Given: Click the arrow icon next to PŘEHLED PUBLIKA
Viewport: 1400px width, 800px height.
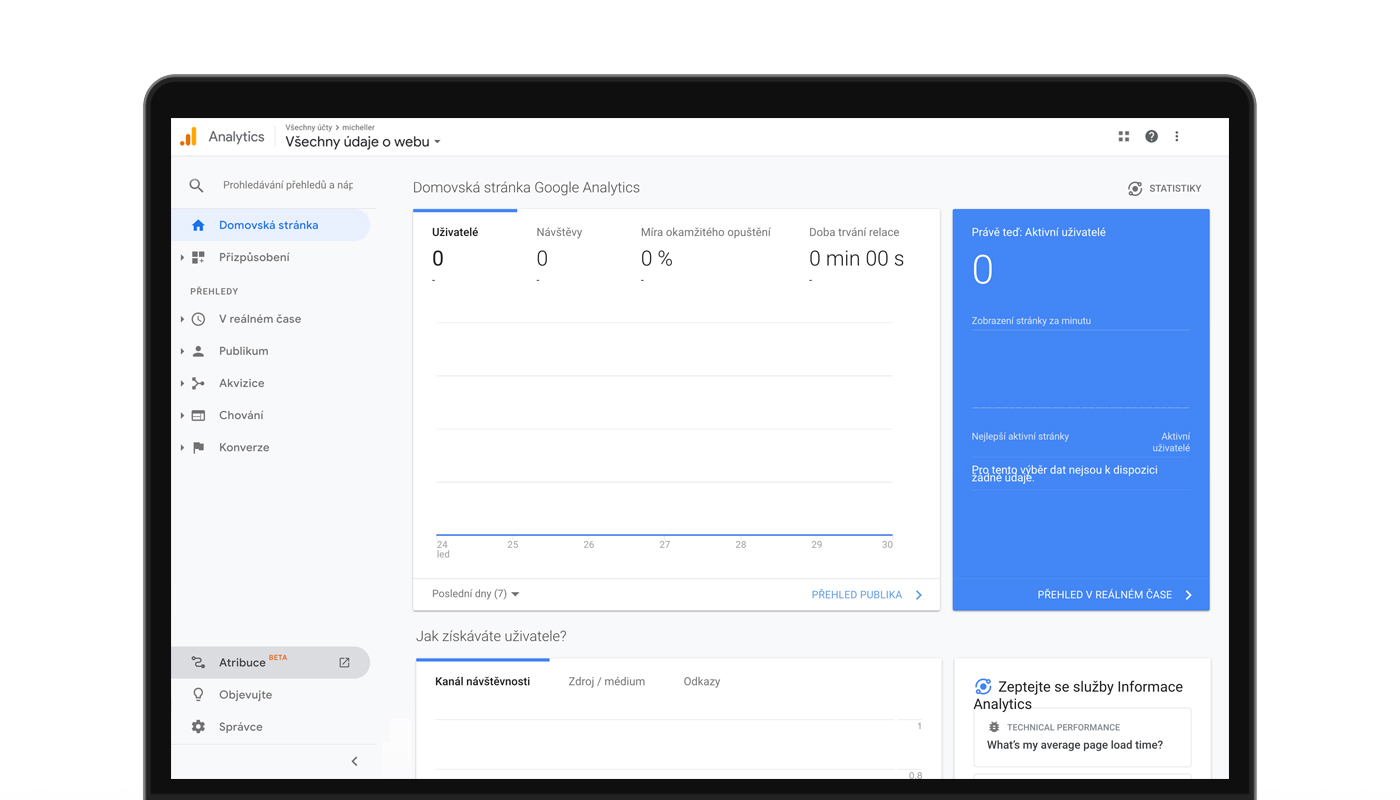Looking at the screenshot, I should (919, 595).
